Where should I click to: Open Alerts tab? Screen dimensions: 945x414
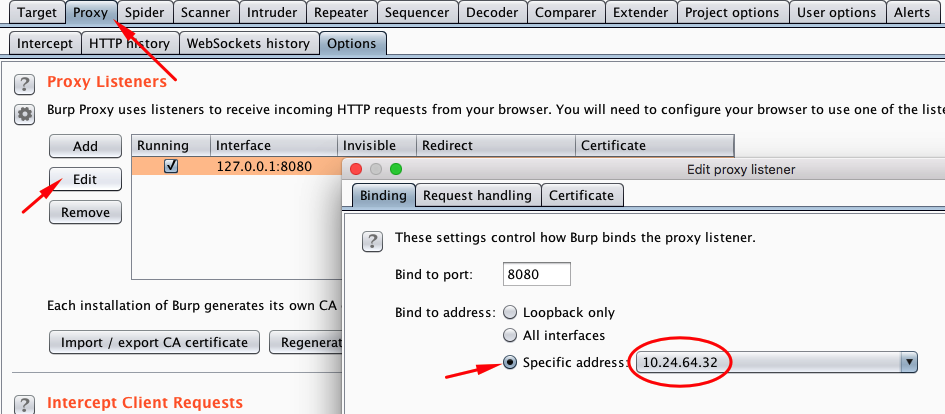tap(912, 12)
